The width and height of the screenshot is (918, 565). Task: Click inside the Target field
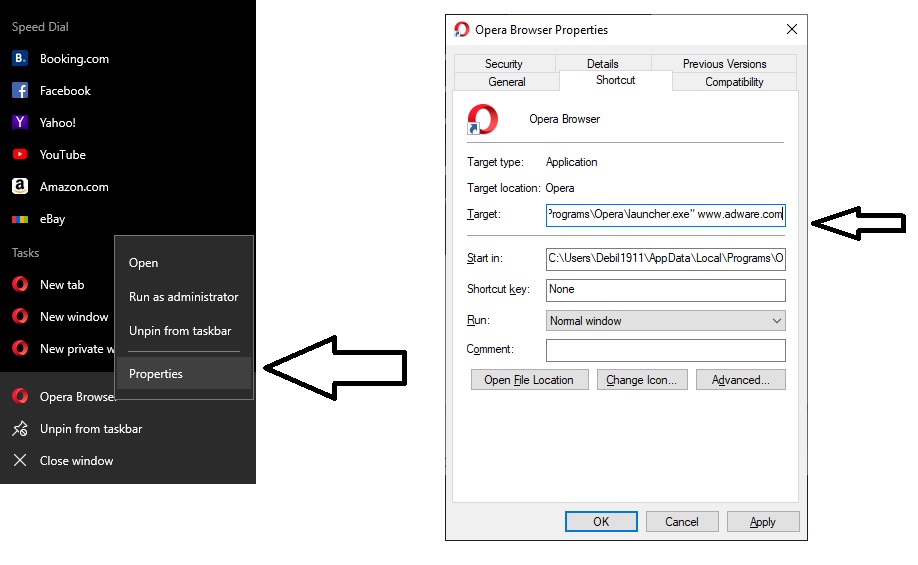(666, 215)
